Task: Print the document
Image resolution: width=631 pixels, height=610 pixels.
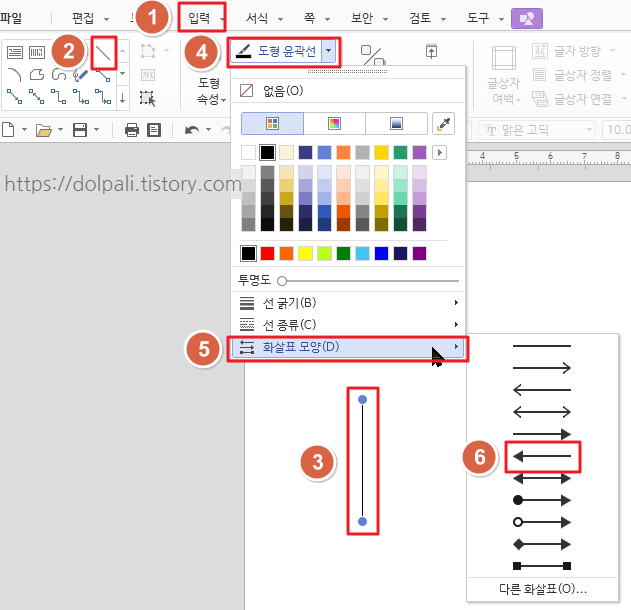Action: tap(132, 130)
